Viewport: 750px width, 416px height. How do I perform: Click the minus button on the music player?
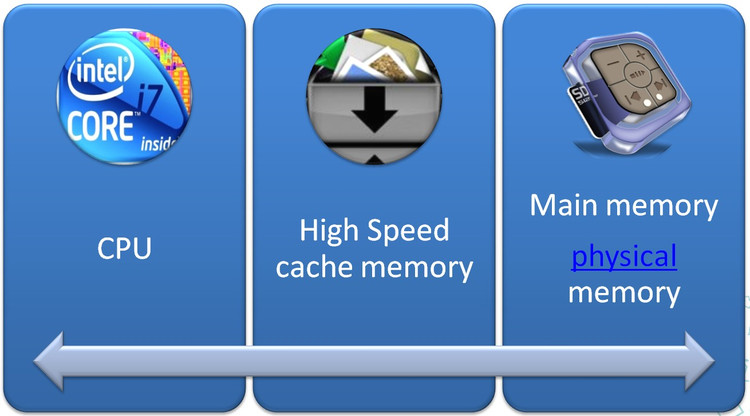pyautogui.click(x=613, y=63)
